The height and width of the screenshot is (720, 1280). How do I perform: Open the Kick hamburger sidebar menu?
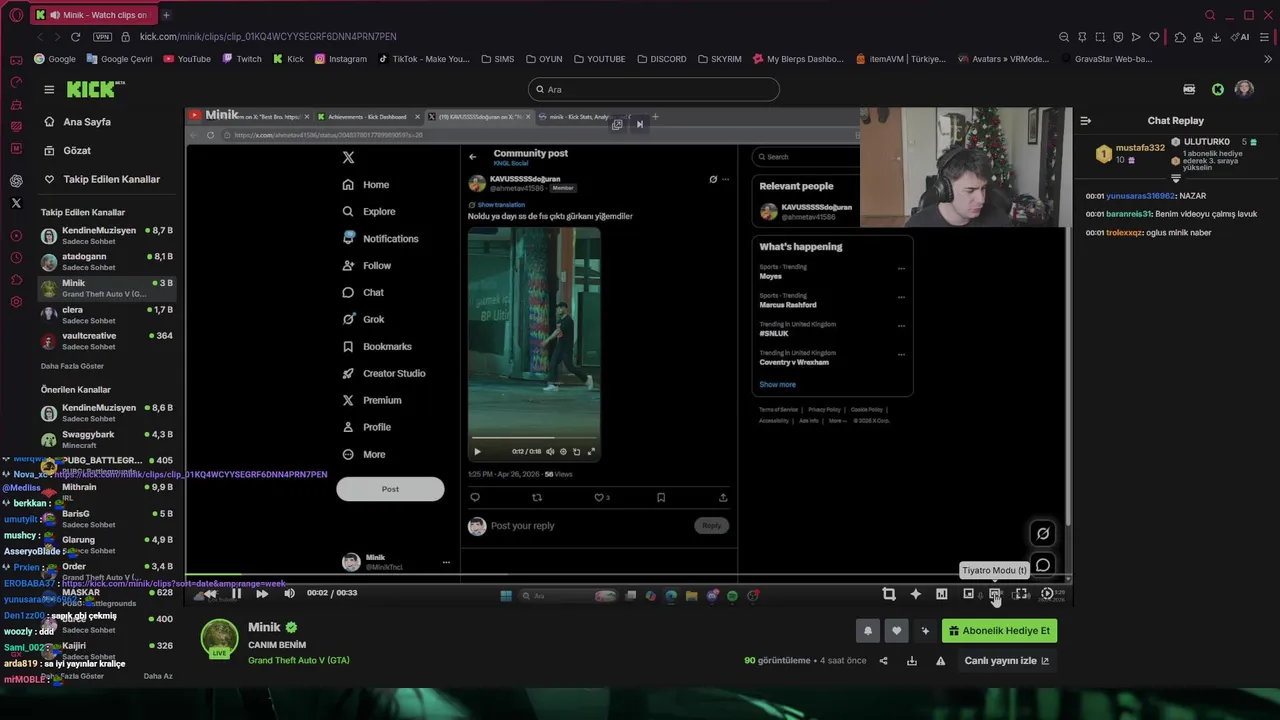[49, 89]
